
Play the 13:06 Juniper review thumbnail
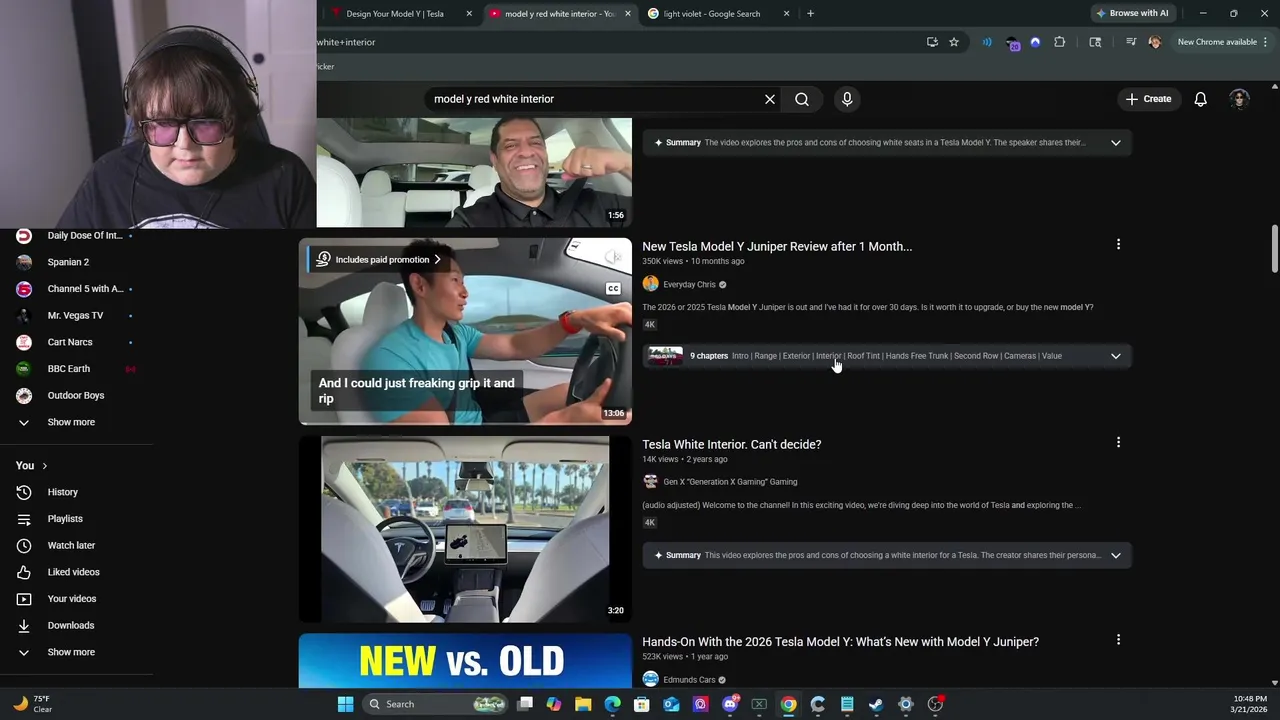[x=465, y=331]
